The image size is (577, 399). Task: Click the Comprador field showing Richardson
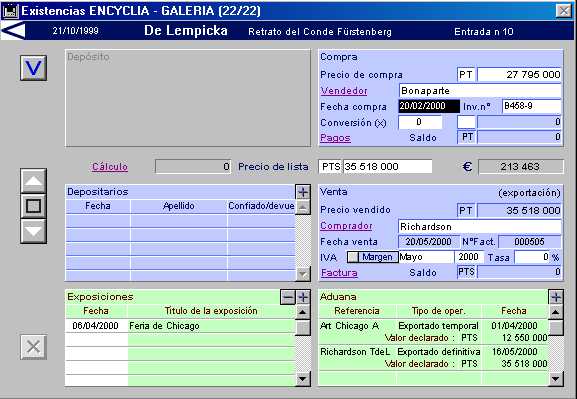[x=480, y=226]
